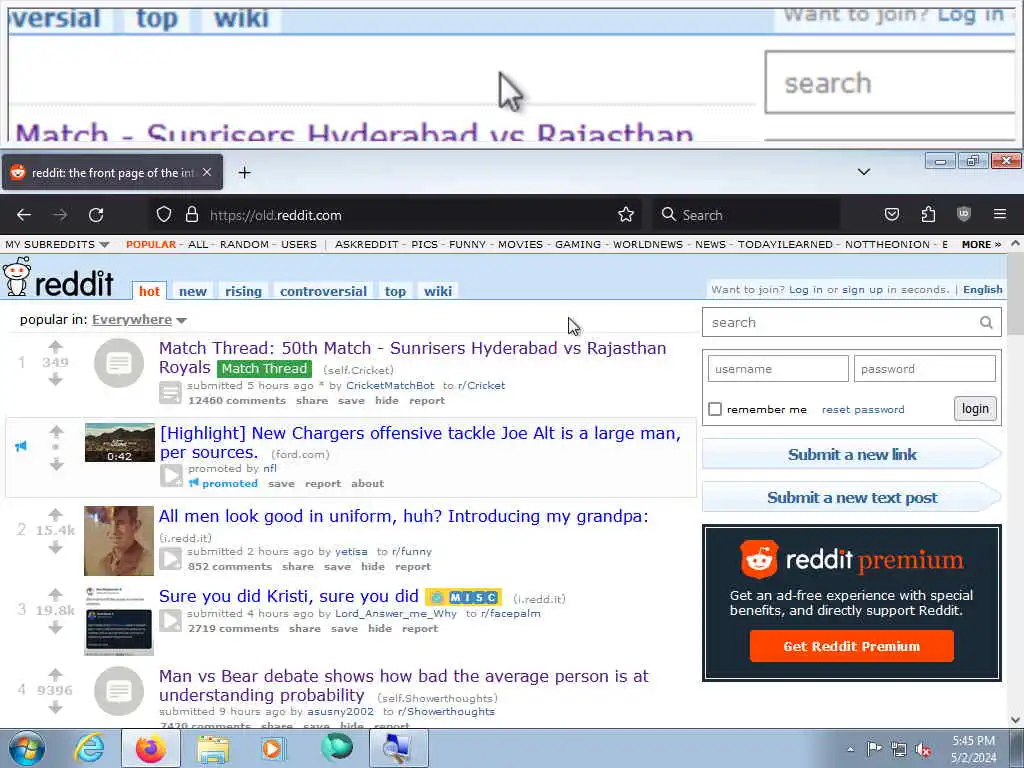This screenshot has width=1024, height=768.
Task: Open the Sure you did Kristi thumbnail
Action: [119, 620]
